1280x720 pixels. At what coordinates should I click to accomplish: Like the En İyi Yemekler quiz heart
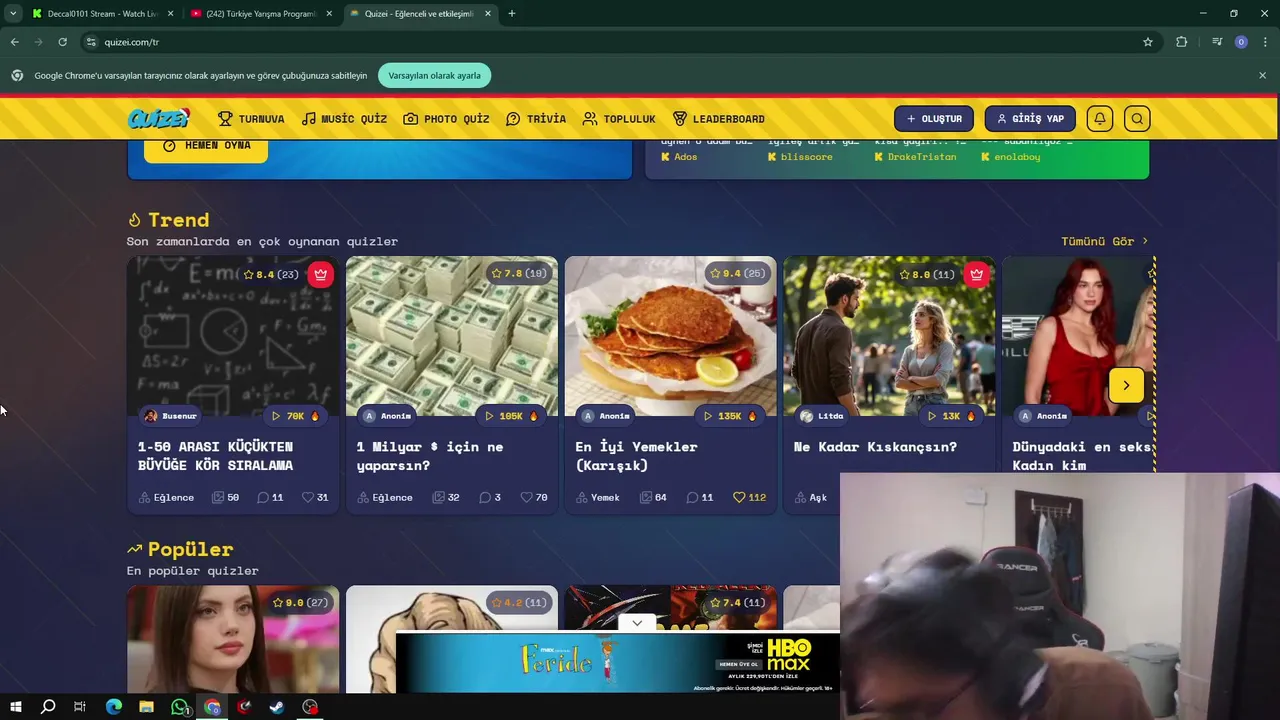coord(739,497)
